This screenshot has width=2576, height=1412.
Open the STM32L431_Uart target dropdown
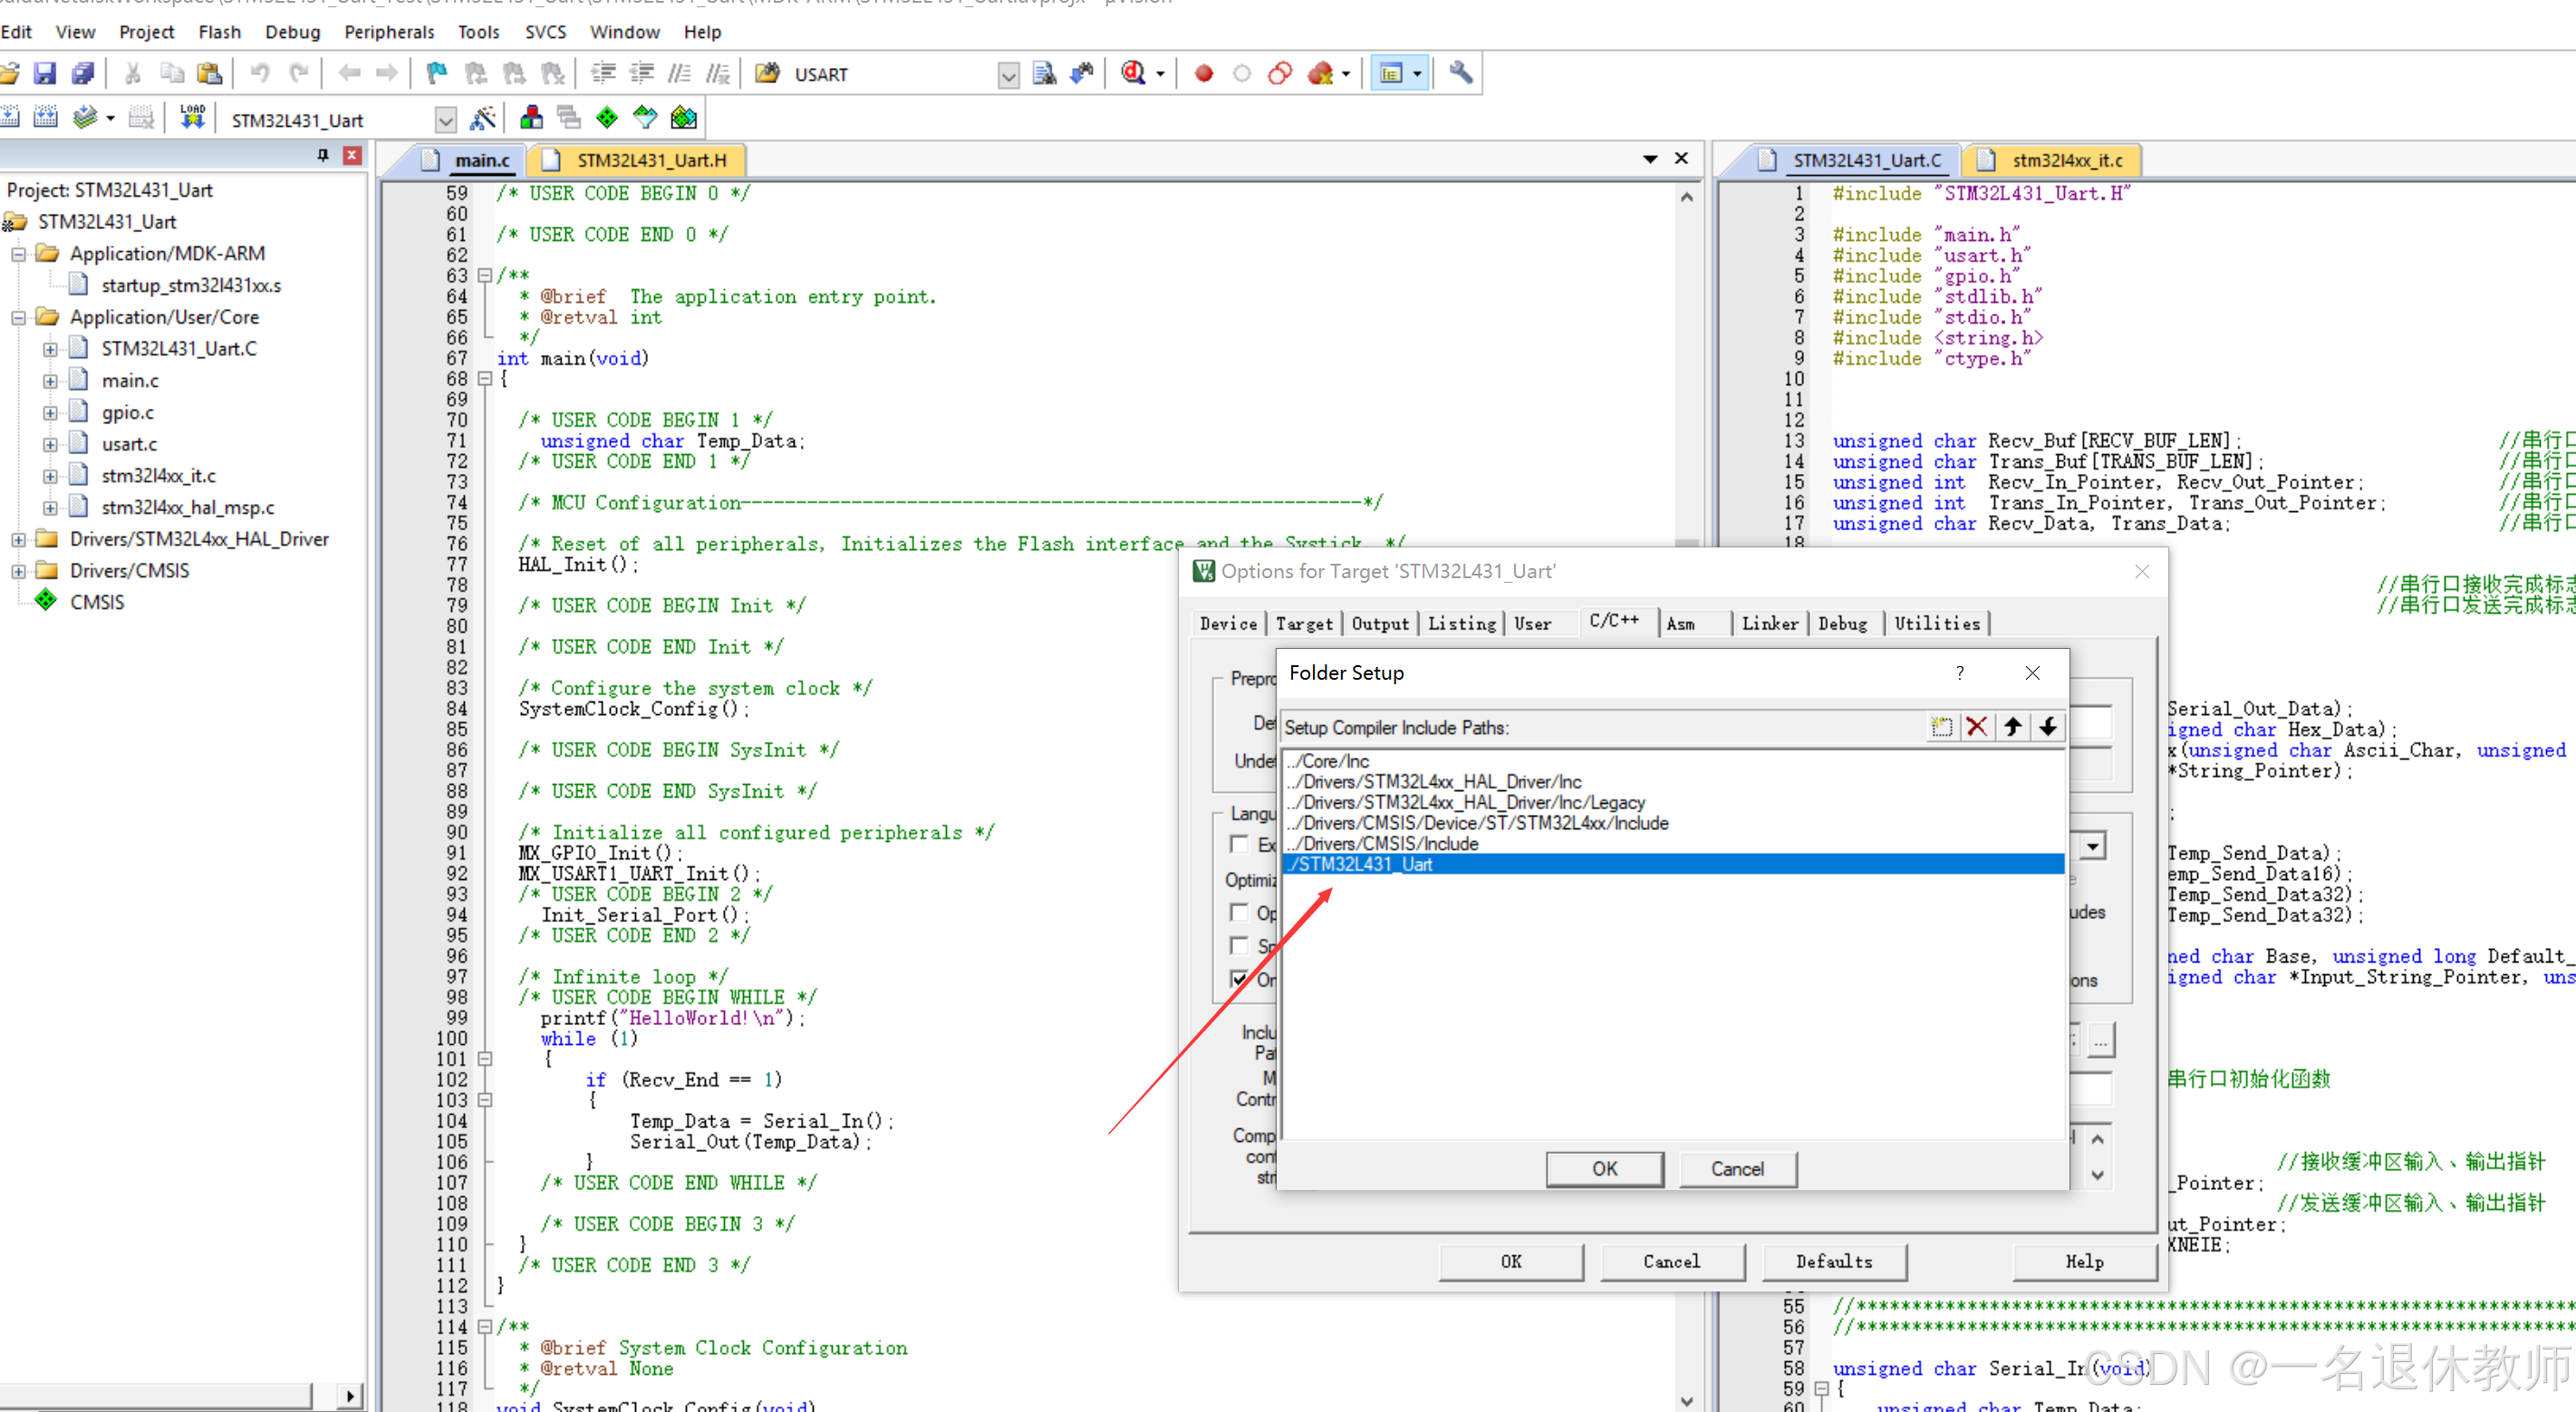(x=445, y=121)
